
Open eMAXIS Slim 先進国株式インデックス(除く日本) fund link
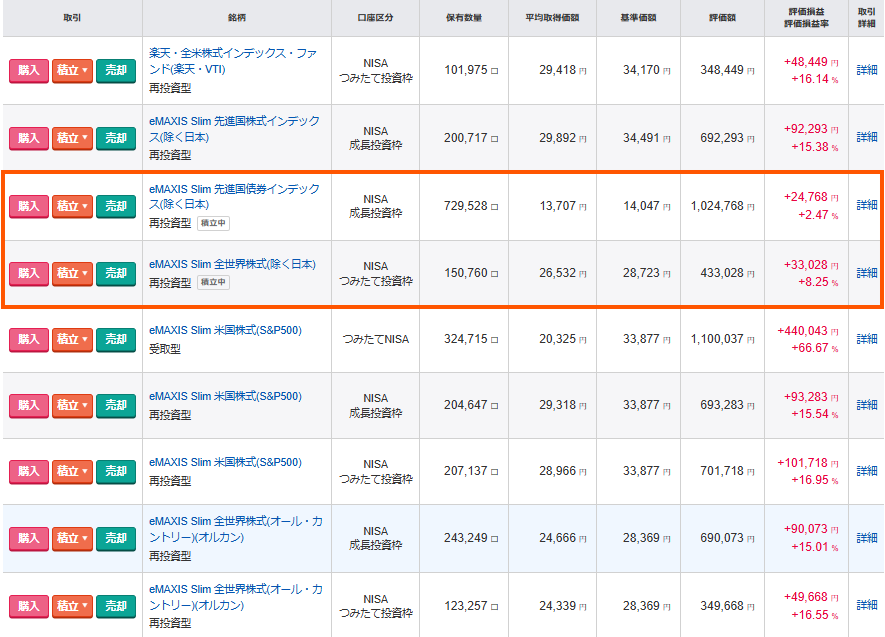234,129
